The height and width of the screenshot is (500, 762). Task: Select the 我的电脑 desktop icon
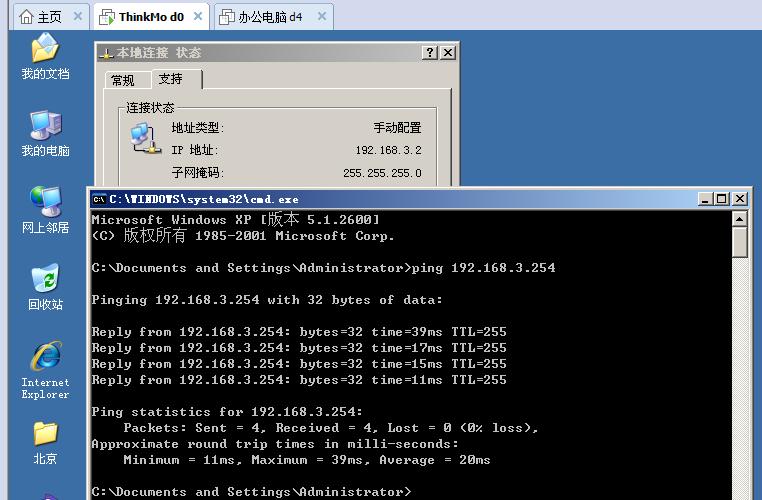tap(45, 134)
